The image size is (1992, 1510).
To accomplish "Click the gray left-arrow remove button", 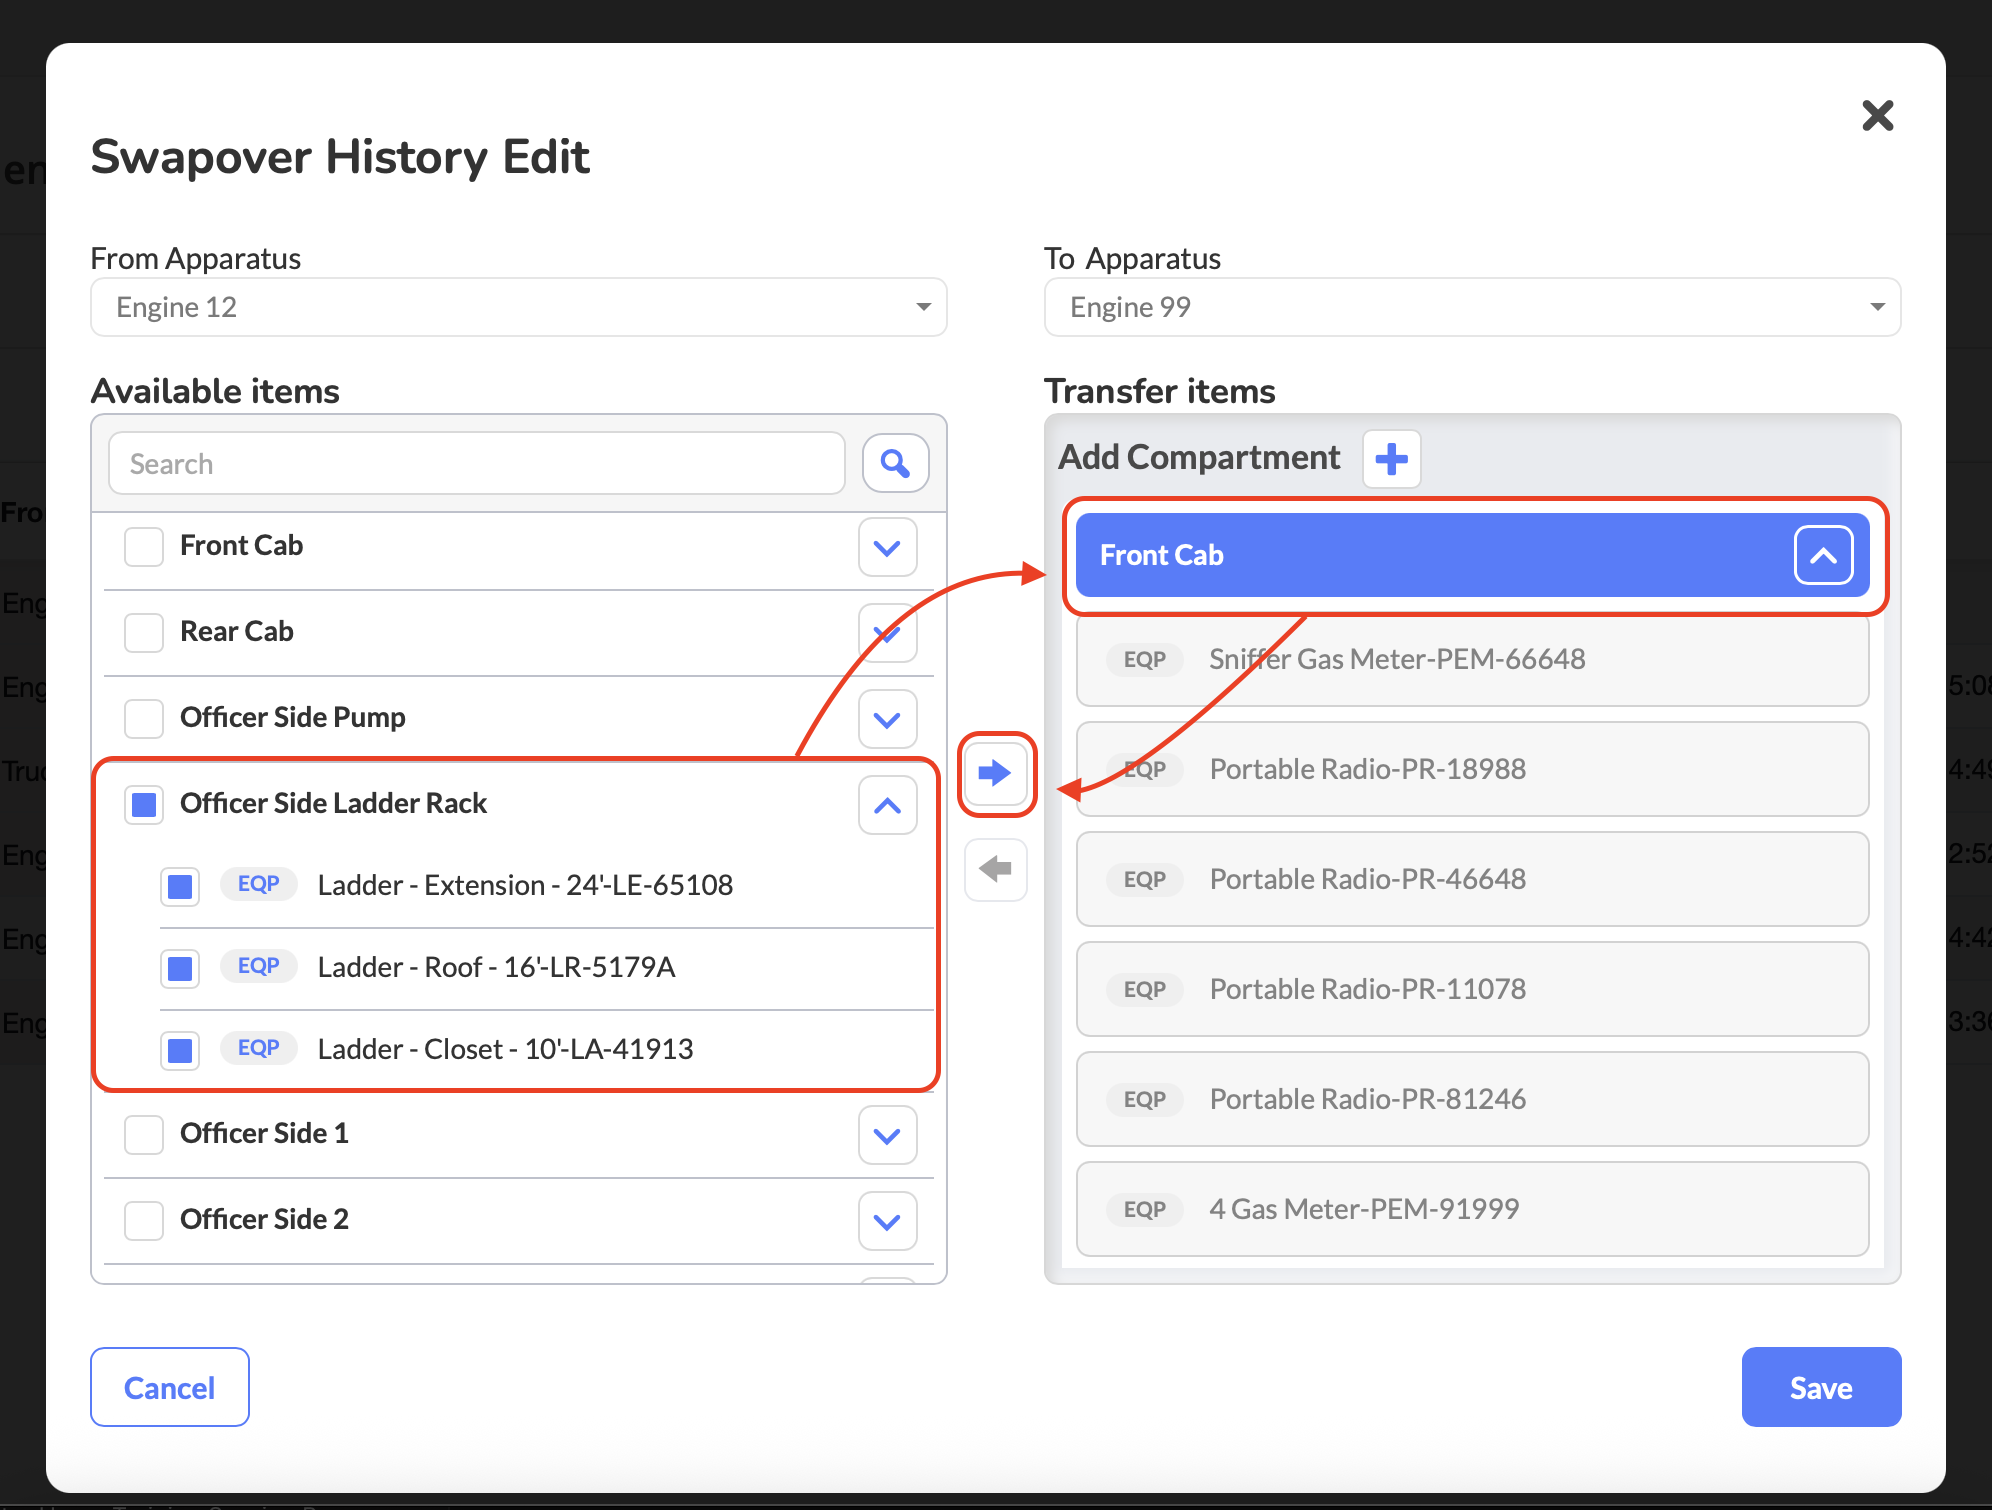I will coord(995,869).
